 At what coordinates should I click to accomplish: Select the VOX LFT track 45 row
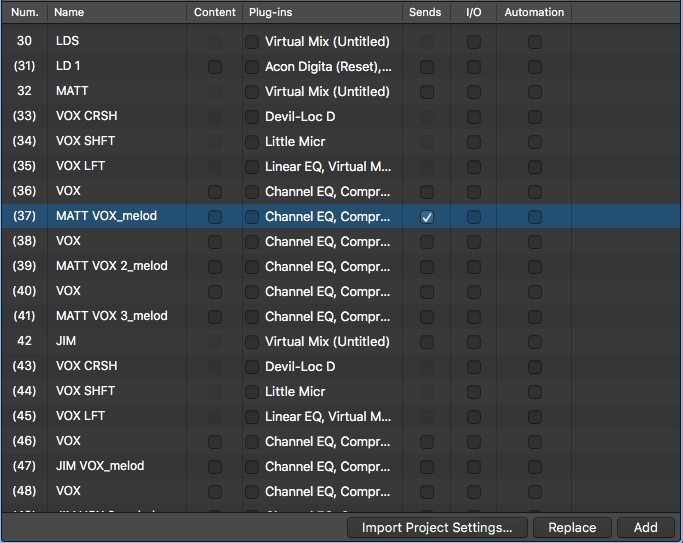tap(342, 416)
